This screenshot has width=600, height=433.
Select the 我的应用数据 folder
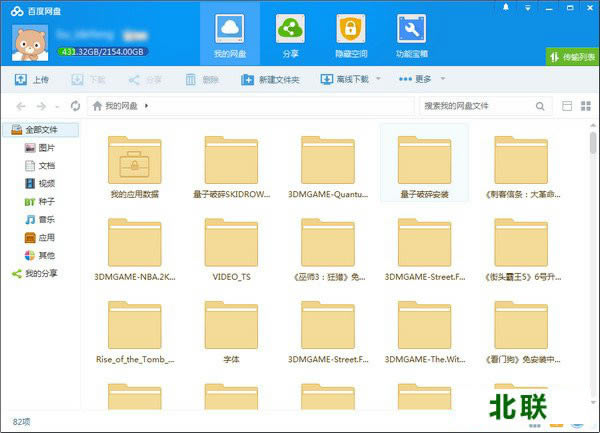click(135, 167)
